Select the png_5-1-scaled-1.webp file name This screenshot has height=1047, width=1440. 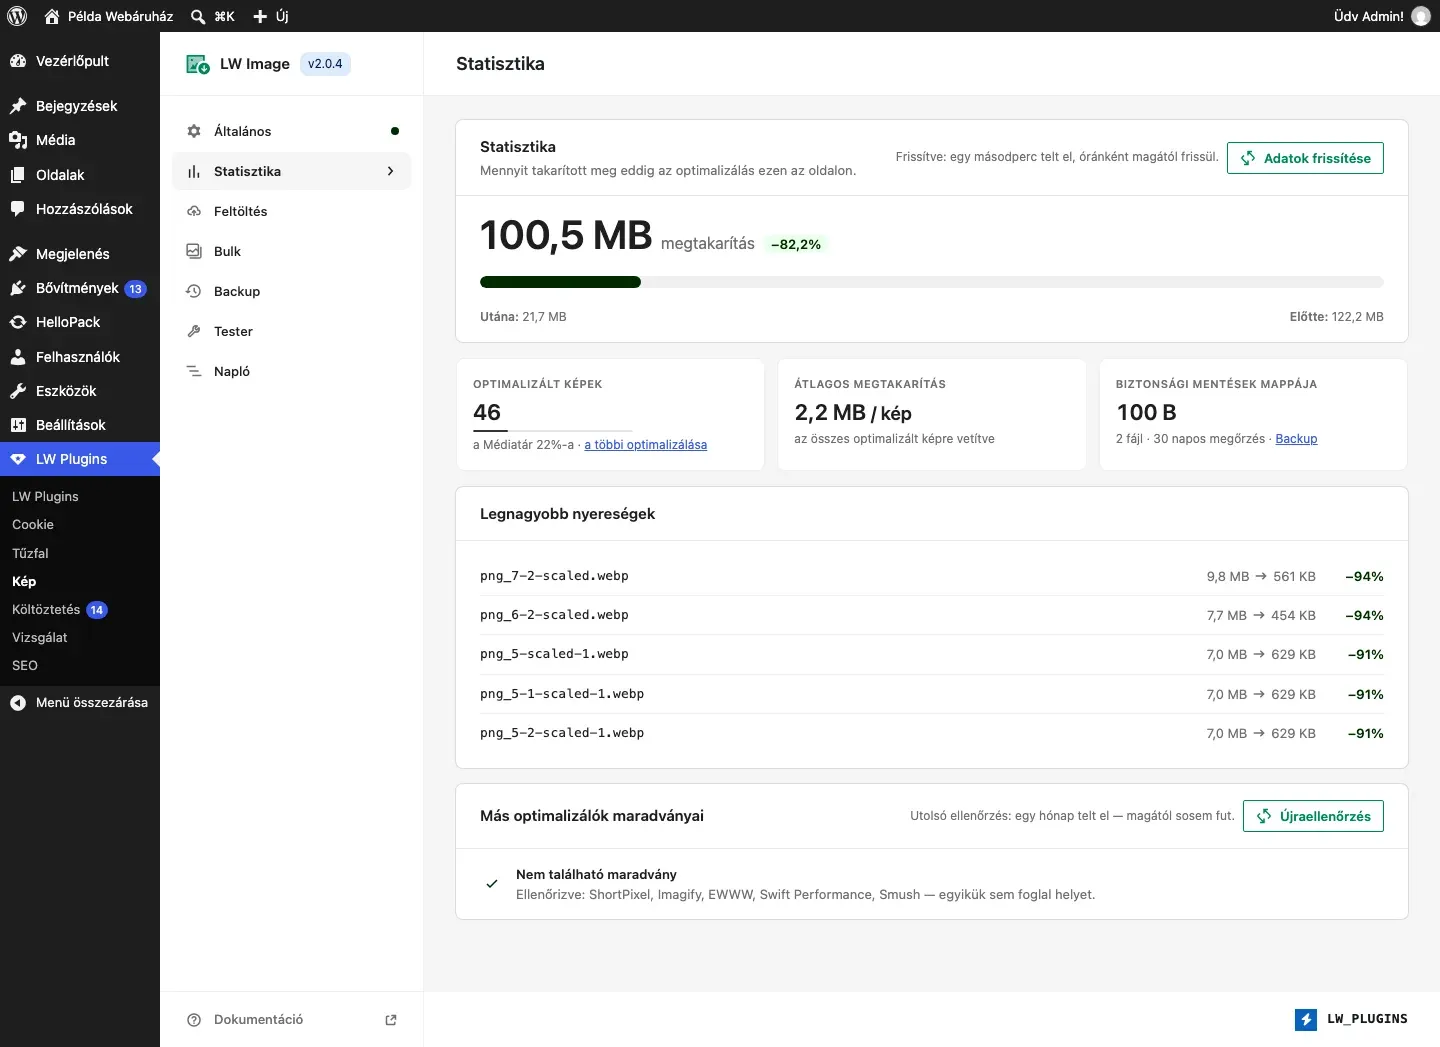point(562,694)
